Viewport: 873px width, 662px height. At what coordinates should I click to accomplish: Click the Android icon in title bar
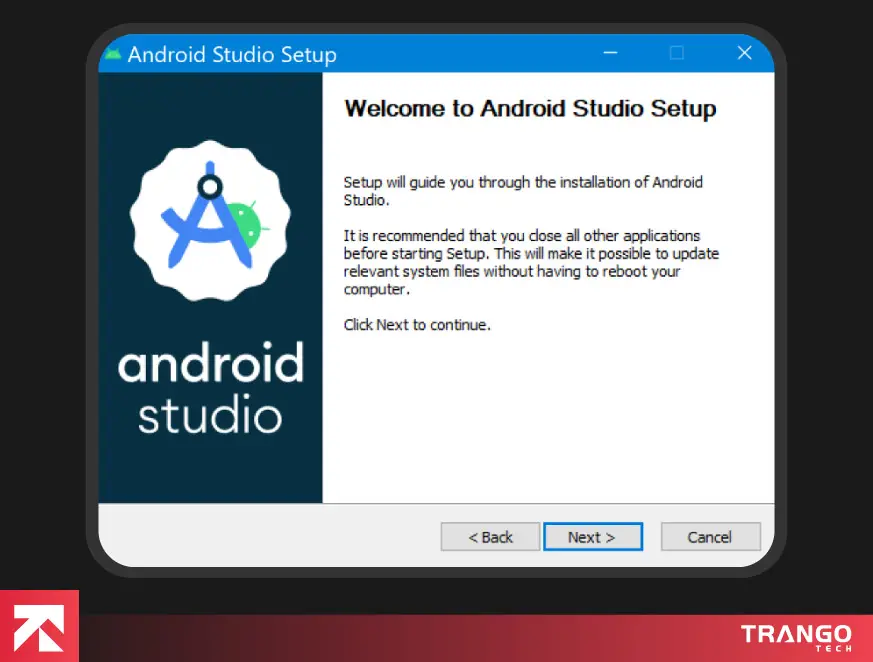click(113, 55)
